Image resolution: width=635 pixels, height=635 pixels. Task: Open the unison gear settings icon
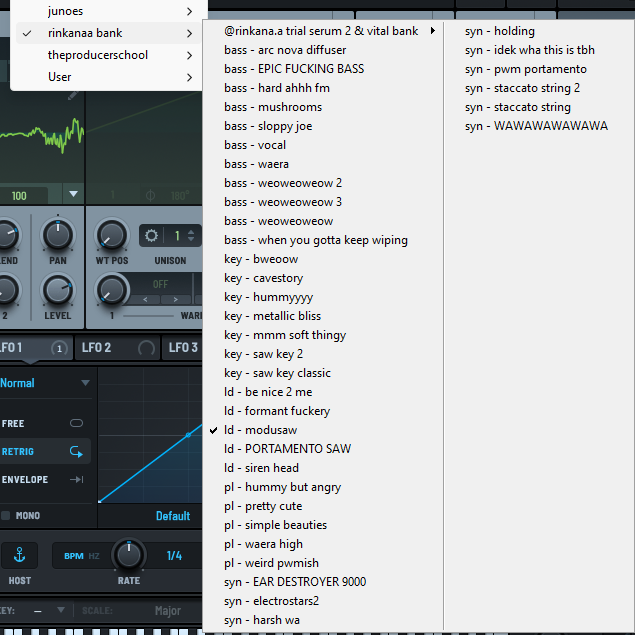click(151, 235)
